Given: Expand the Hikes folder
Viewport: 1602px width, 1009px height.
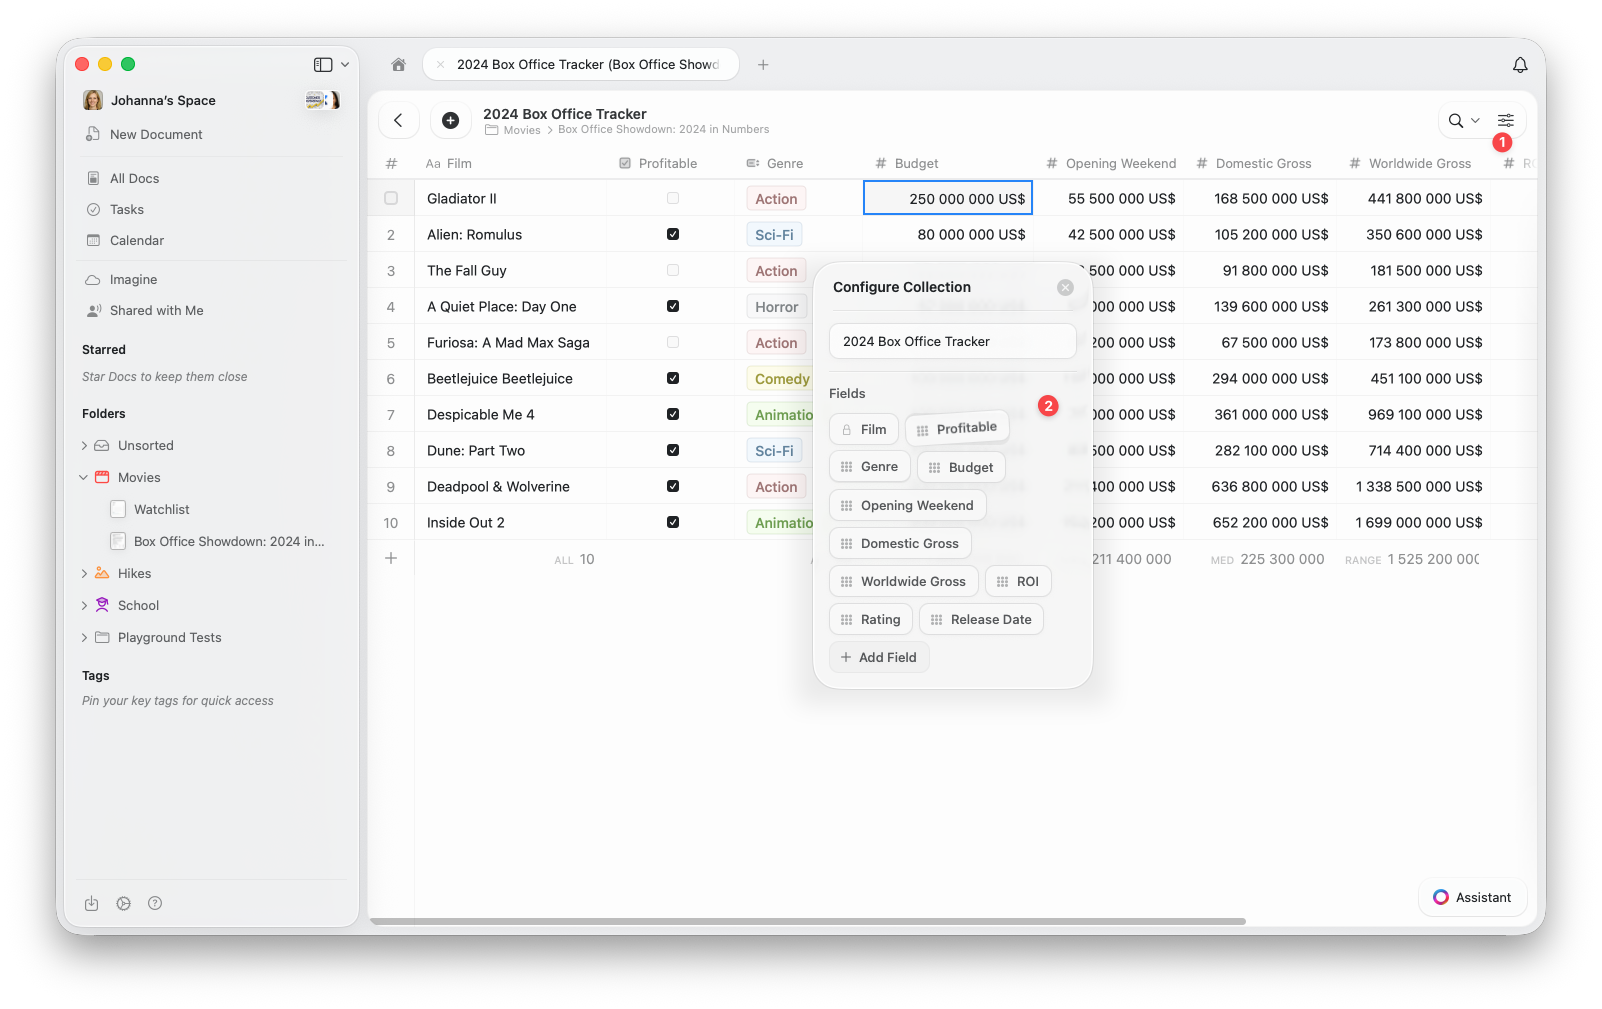Looking at the screenshot, I should [x=84, y=573].
